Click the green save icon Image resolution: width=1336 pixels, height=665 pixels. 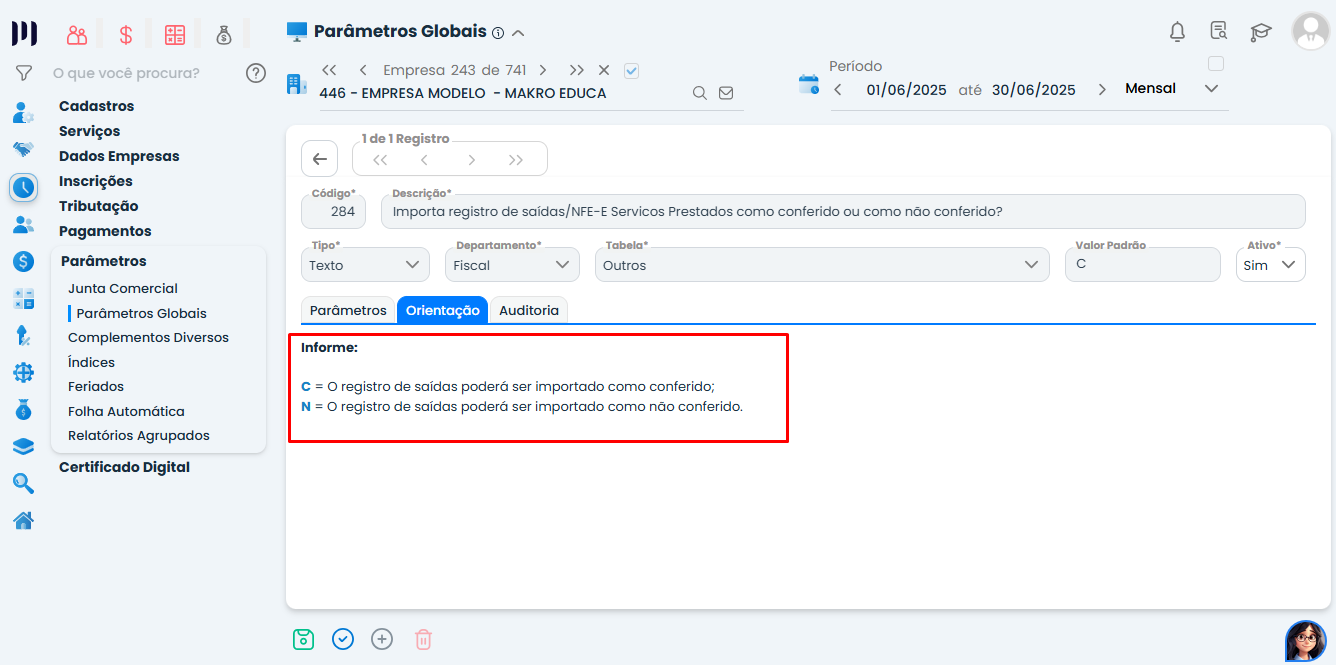tap(303, 639)
